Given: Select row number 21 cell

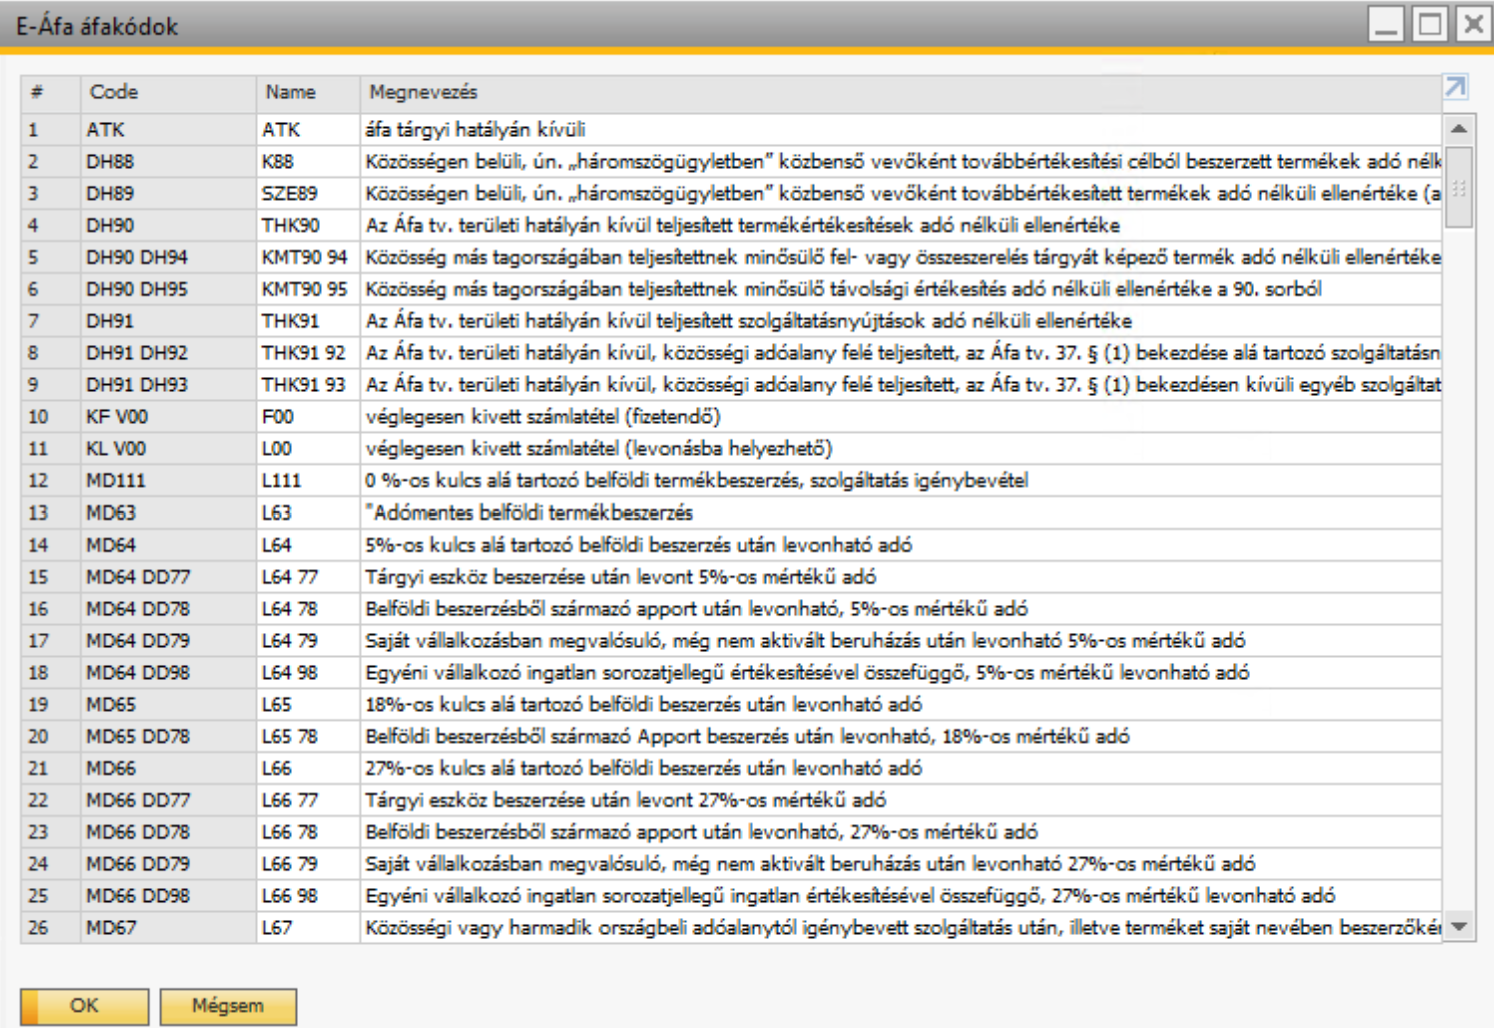Looking at the screenshot, I should [x=50, y=769].
